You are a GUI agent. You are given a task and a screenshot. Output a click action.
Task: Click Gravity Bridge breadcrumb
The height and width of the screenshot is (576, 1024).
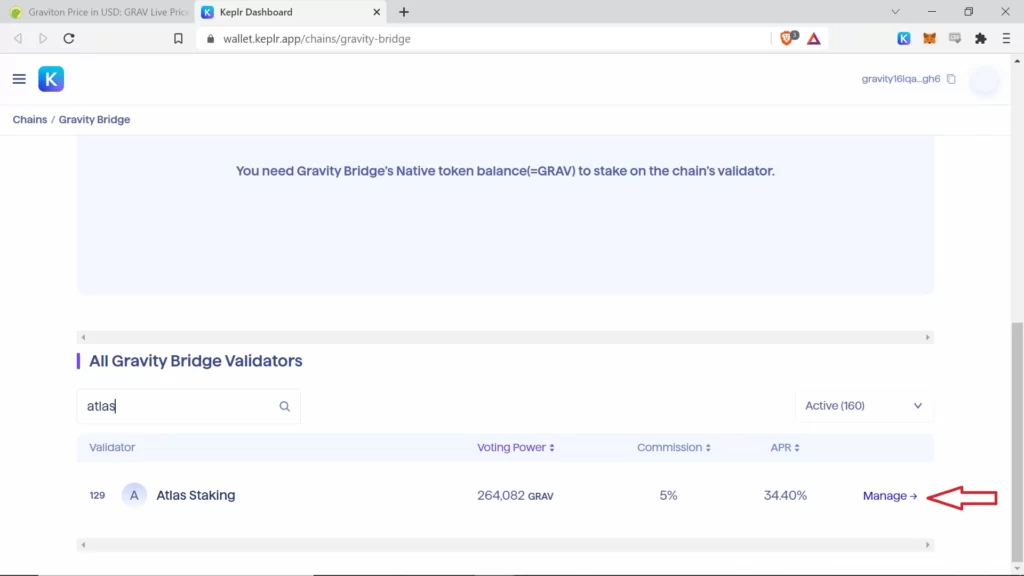(95, 120)
